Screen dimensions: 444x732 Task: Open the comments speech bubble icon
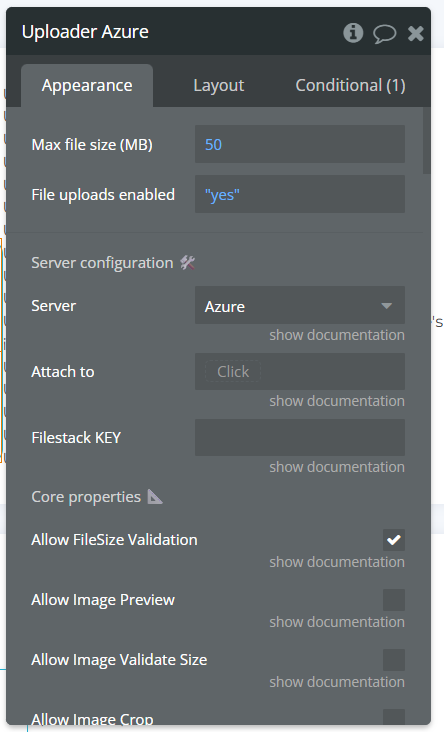click(x=385, y=34)
